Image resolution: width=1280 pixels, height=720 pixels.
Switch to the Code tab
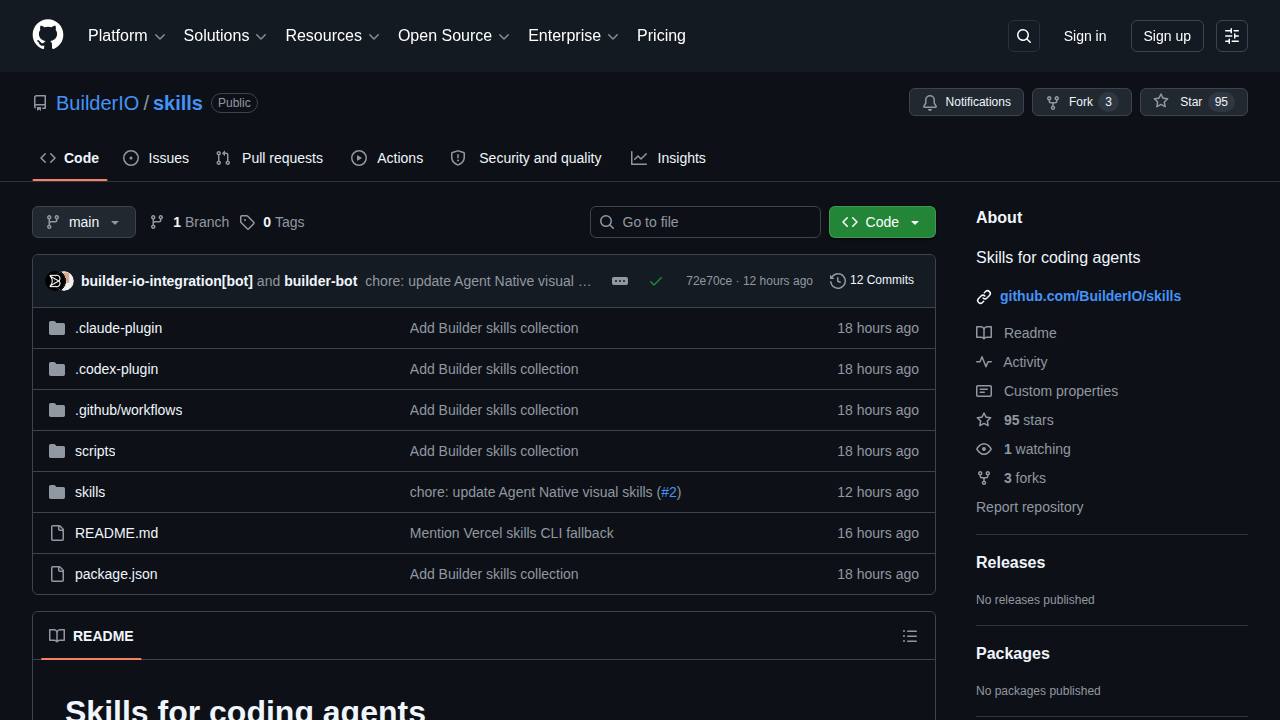tap(70, 158)
